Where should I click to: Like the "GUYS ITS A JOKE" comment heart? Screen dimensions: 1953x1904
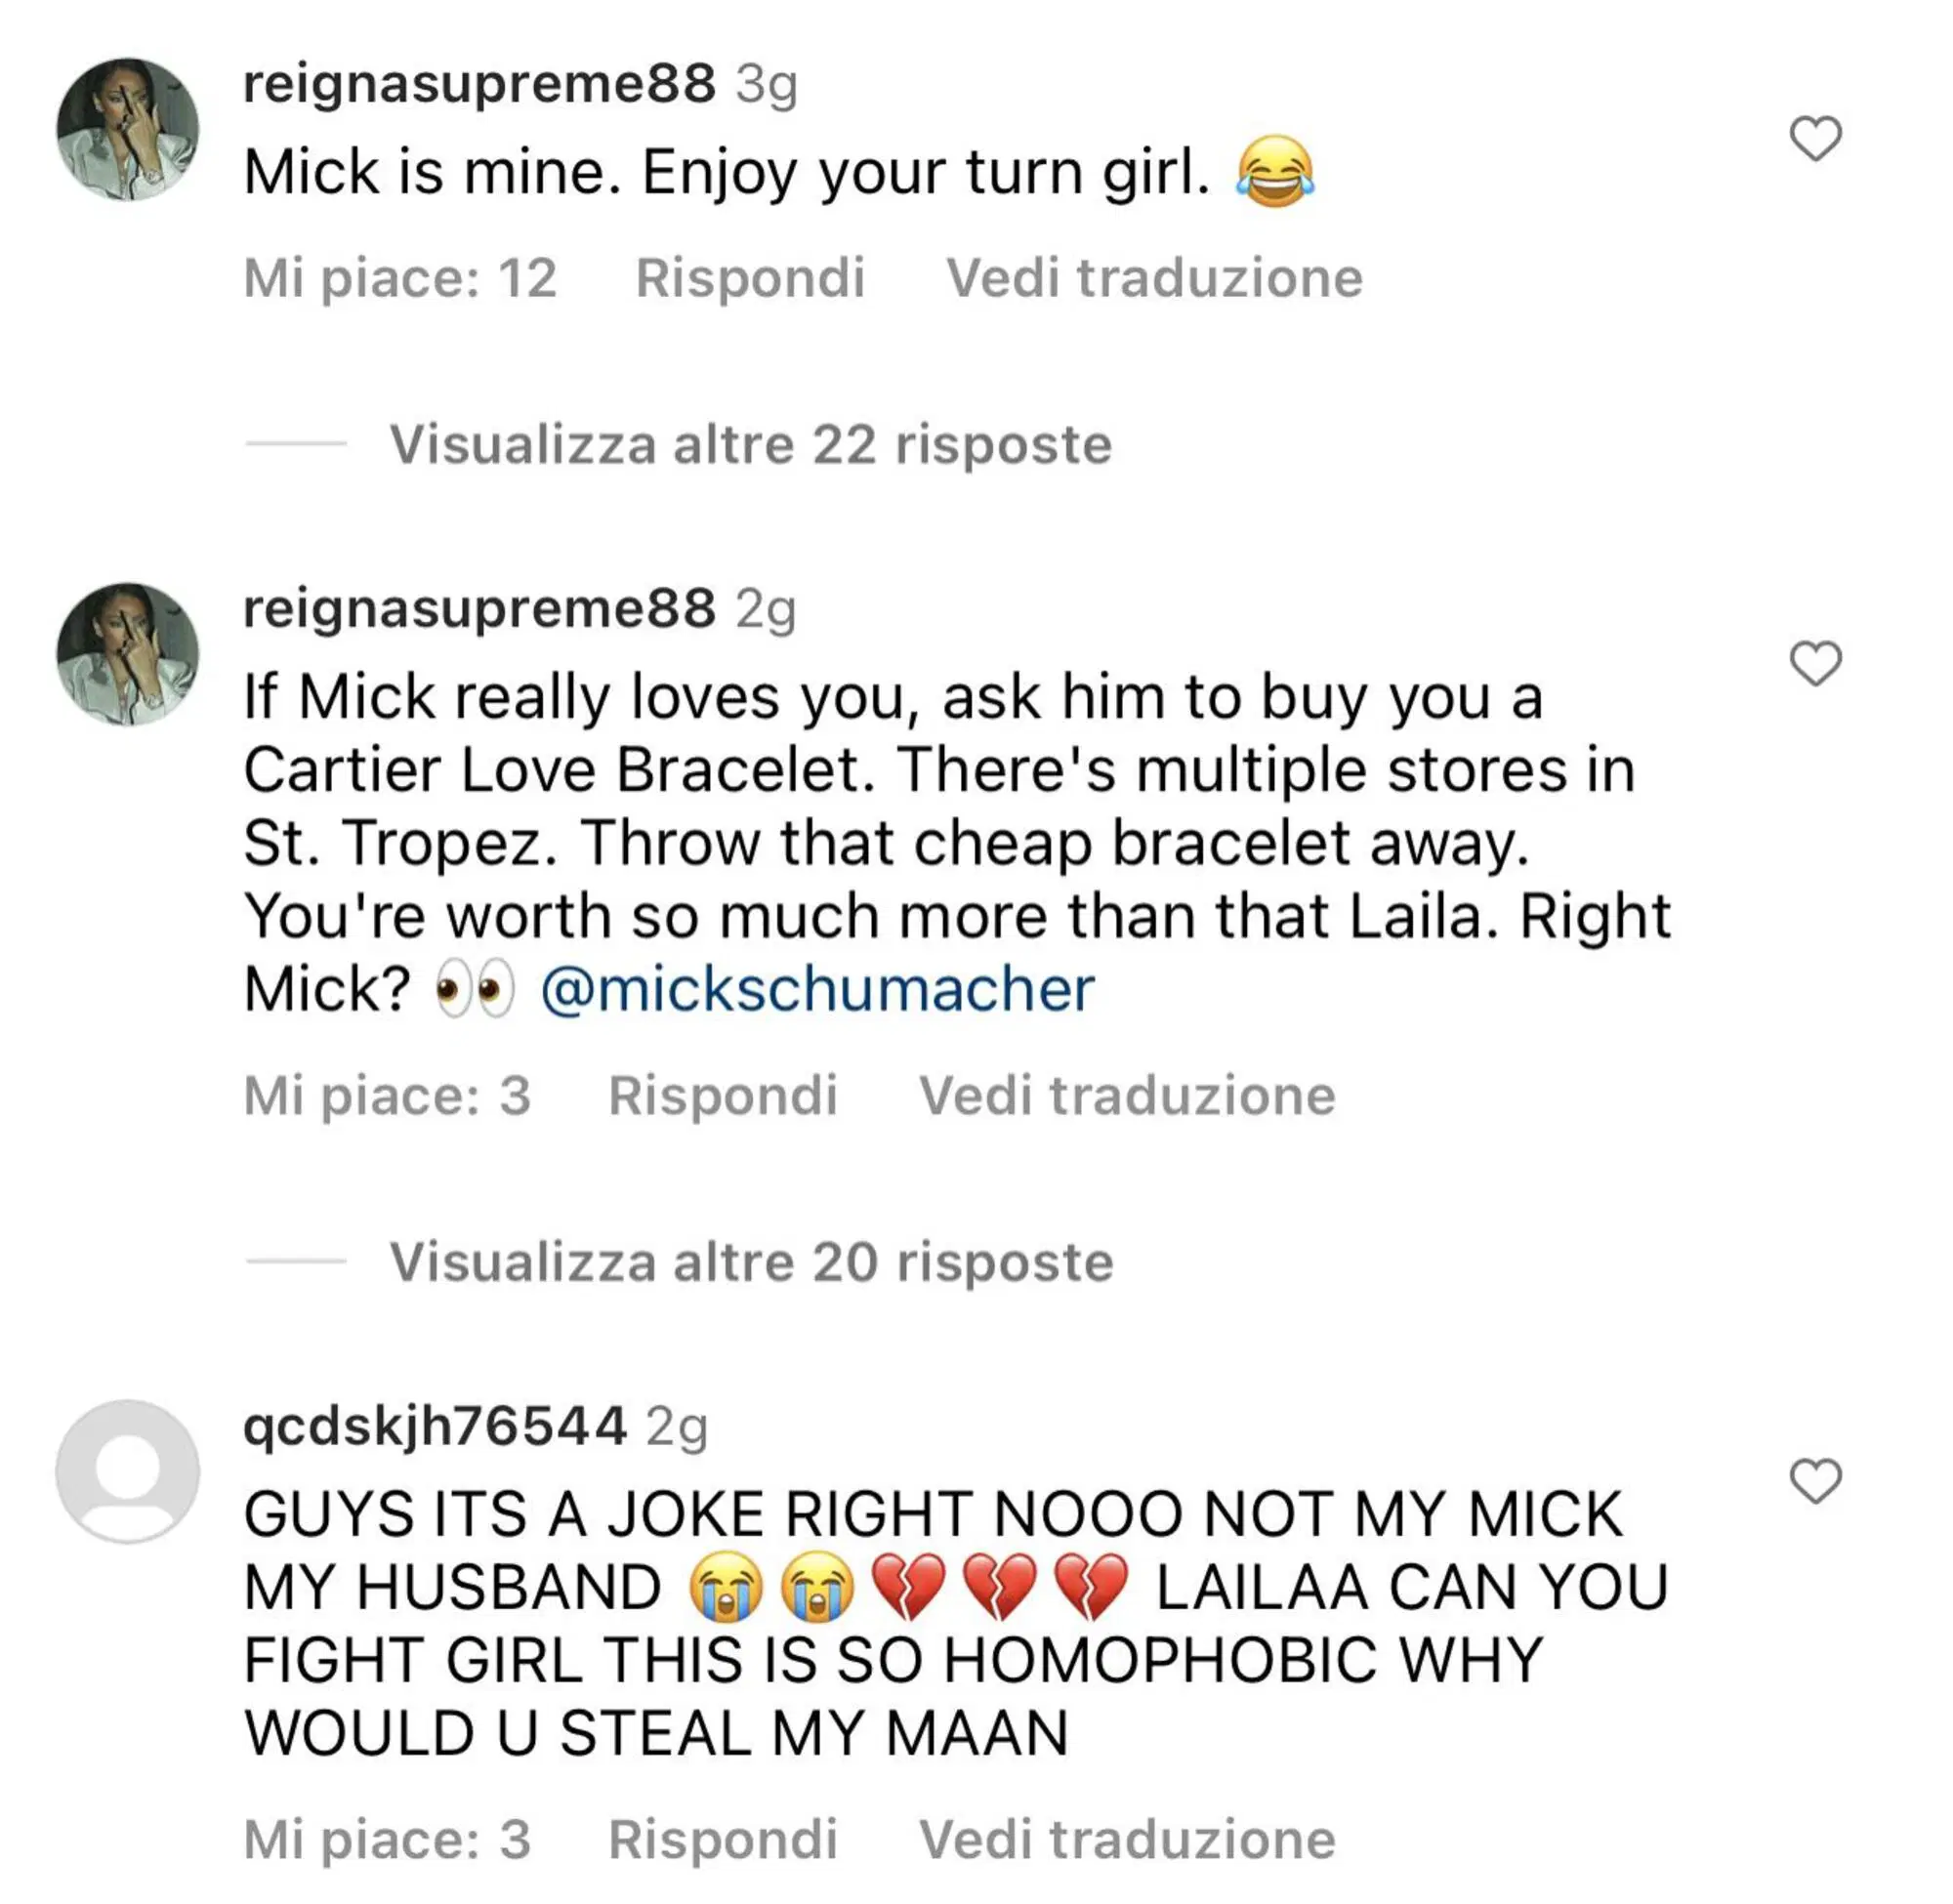[1814, 1481]
